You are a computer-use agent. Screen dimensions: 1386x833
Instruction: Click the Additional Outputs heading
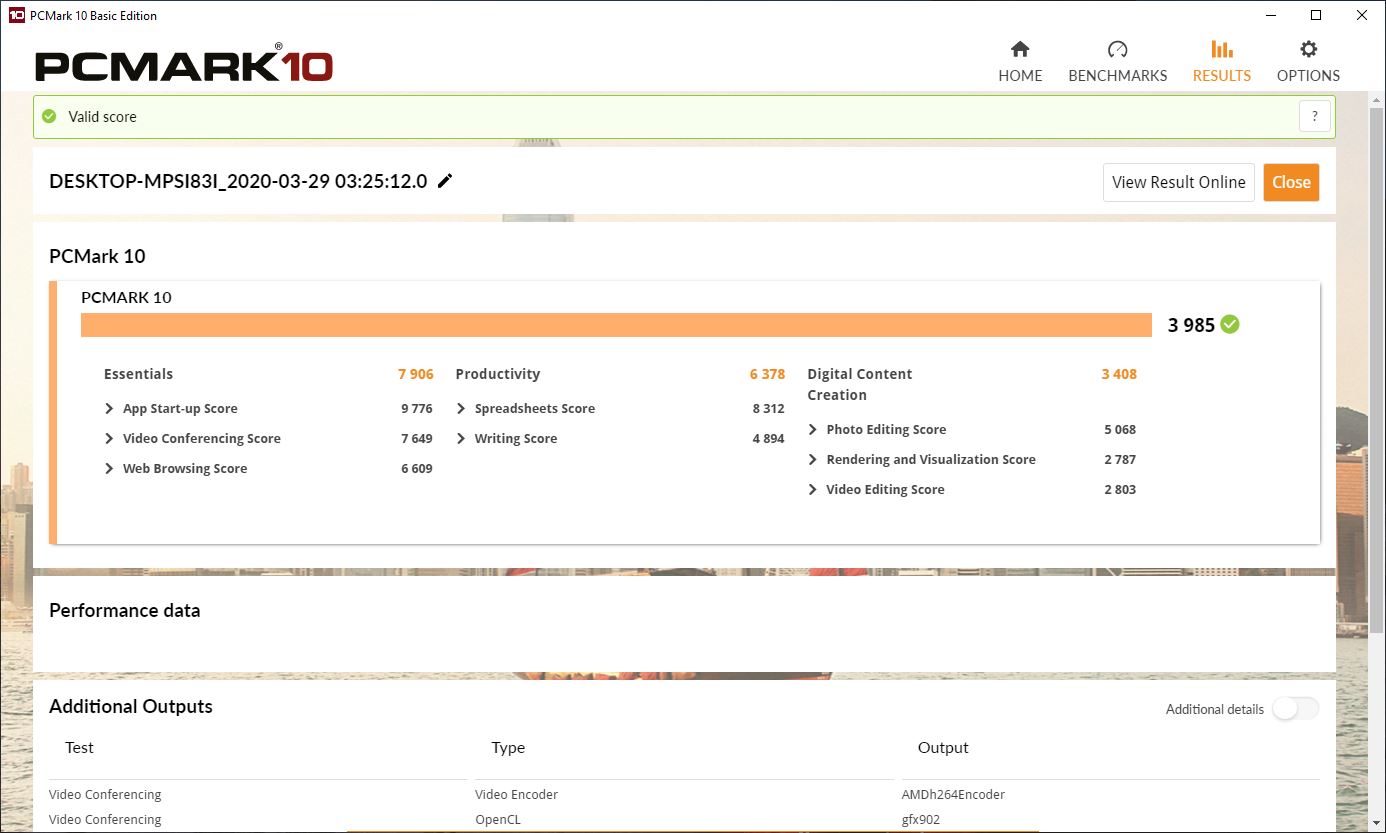[x=131, y=706]
